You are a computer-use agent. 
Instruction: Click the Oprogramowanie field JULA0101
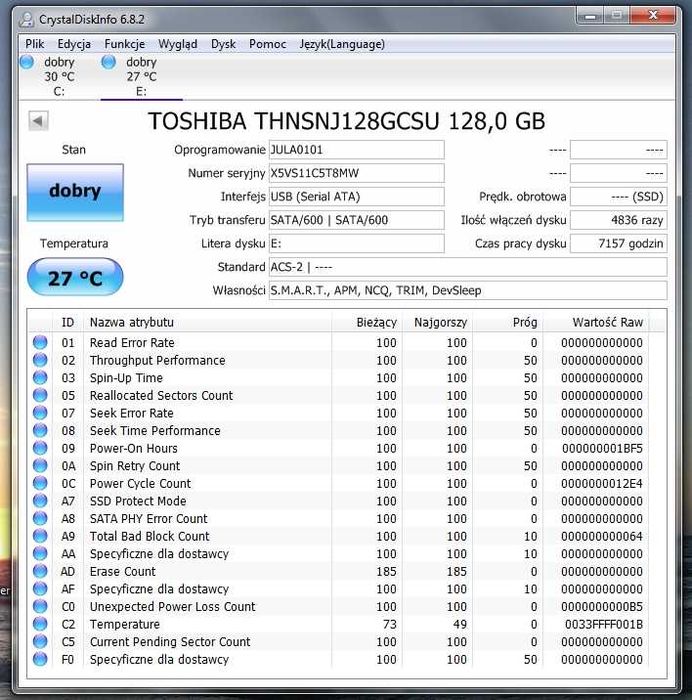click(356, 150)
